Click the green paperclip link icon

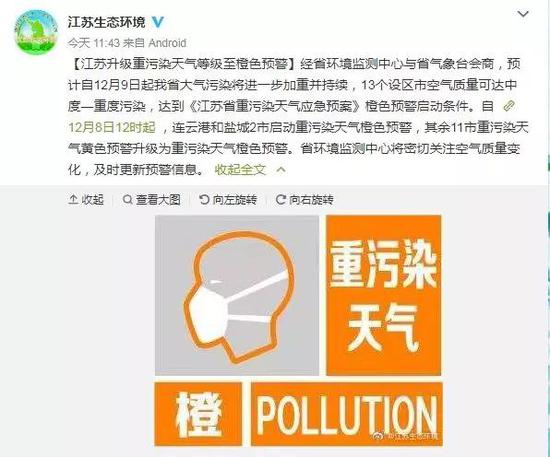(x=509, y=106)
